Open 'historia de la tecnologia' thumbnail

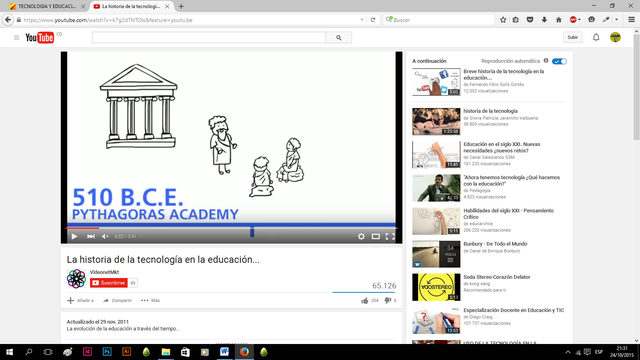pos(436,121)
